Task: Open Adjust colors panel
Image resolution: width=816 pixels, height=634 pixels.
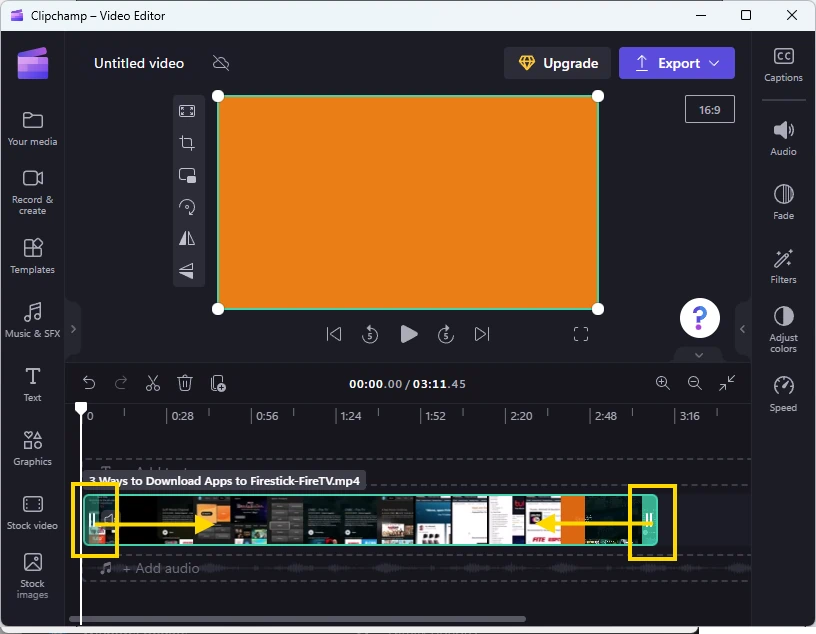Action: pos(783,330)
